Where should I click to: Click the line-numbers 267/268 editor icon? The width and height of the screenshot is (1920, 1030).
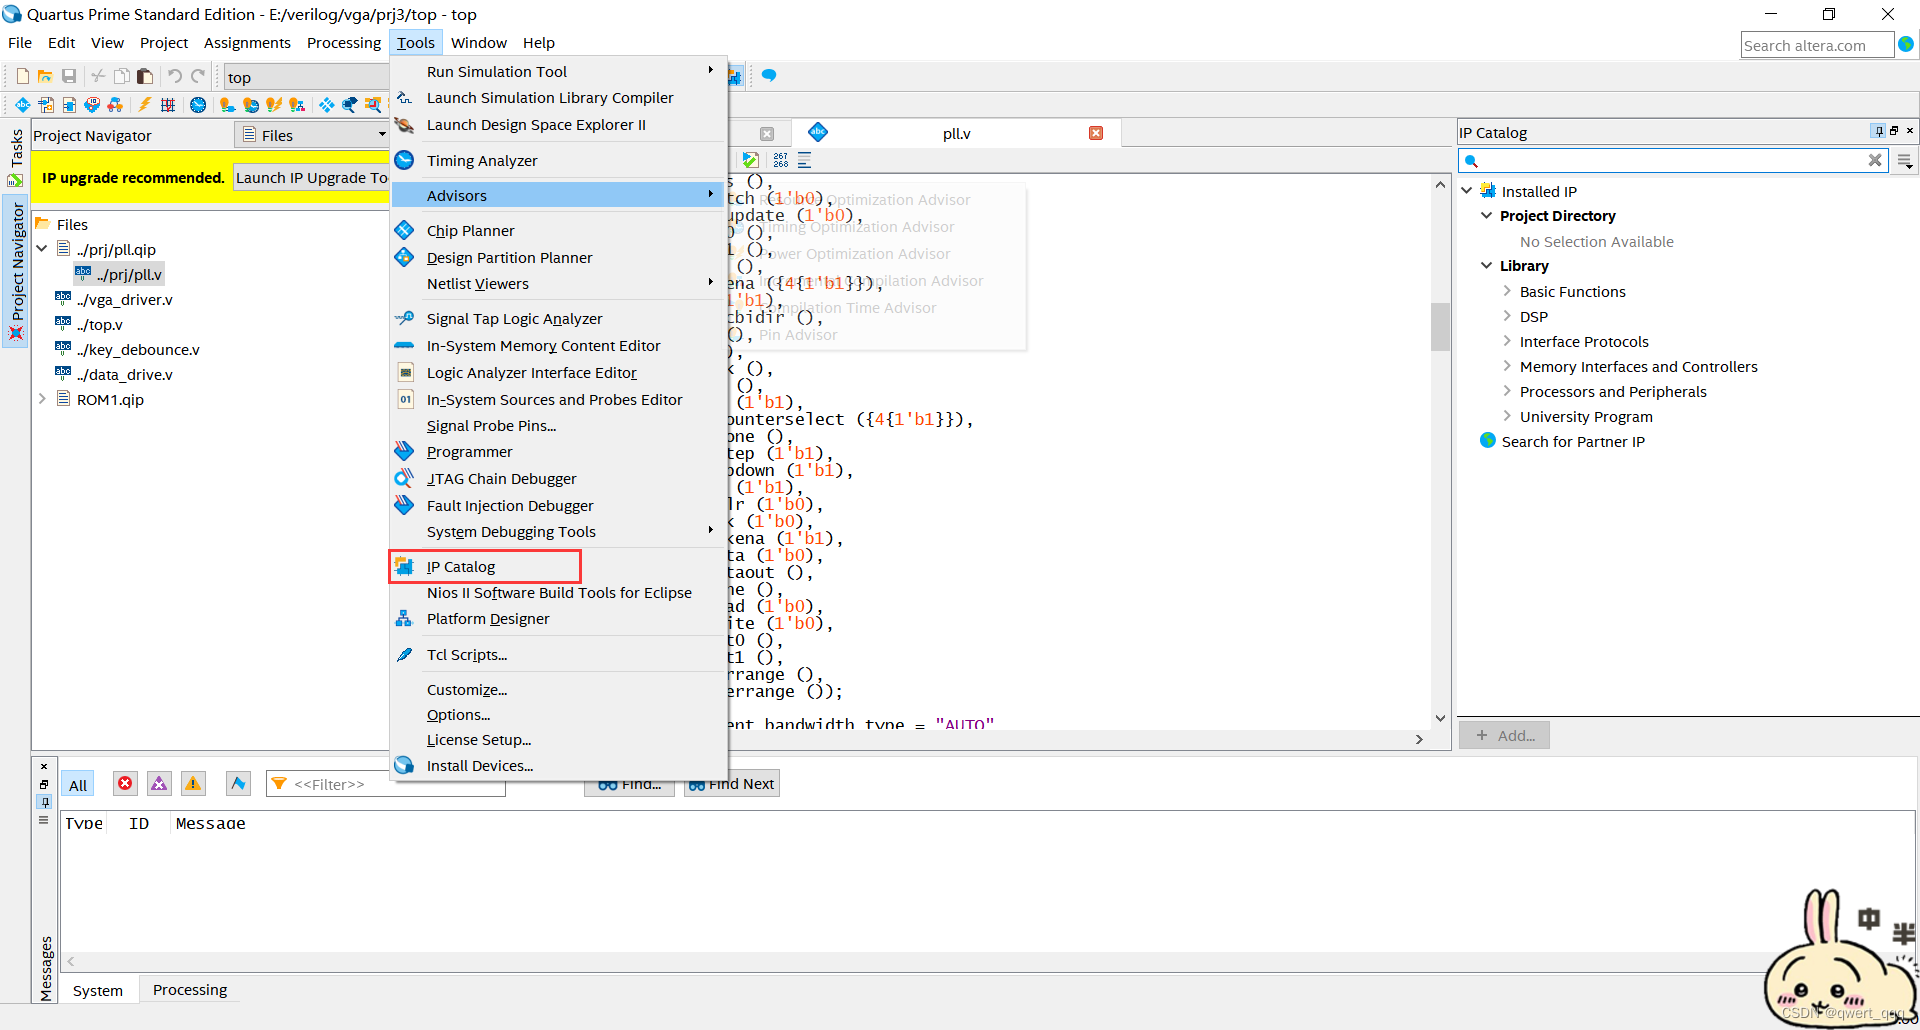click(x=780, y=160)
